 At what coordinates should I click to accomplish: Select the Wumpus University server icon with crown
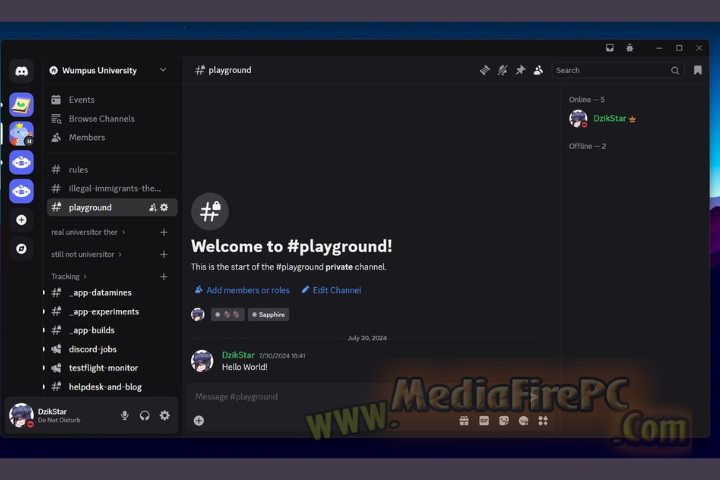(22, 134)
